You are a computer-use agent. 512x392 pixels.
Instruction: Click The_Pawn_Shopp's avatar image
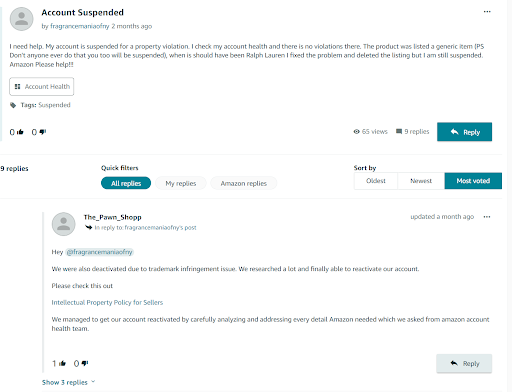click(x=64, y=224)
